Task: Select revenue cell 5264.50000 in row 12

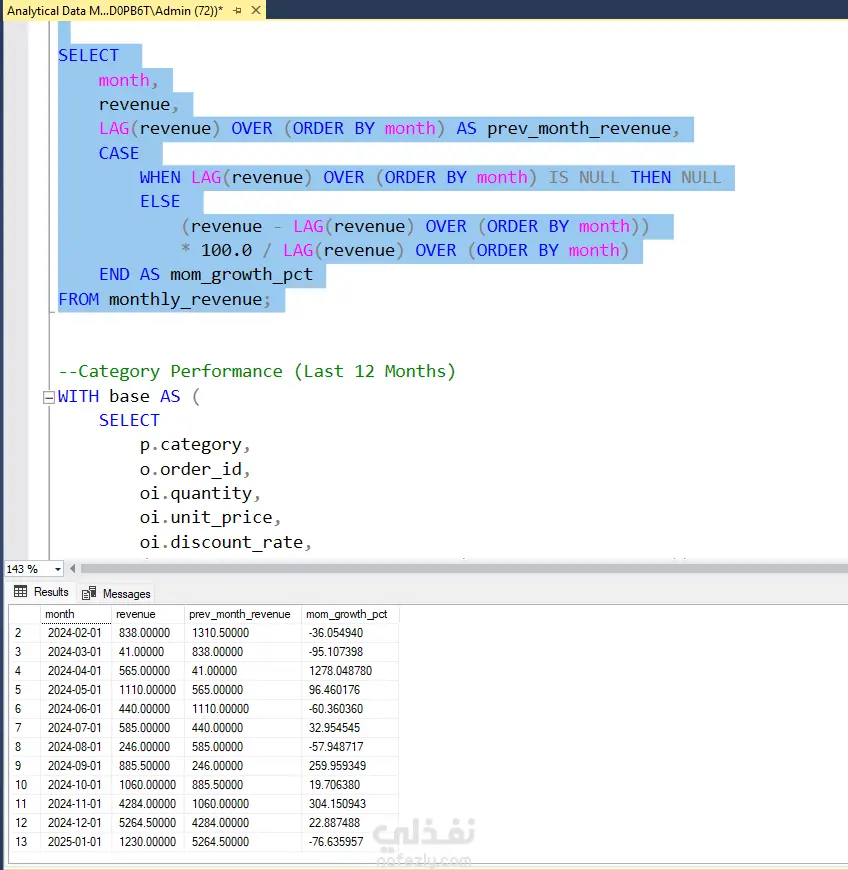Action: [x=147, y=823]
